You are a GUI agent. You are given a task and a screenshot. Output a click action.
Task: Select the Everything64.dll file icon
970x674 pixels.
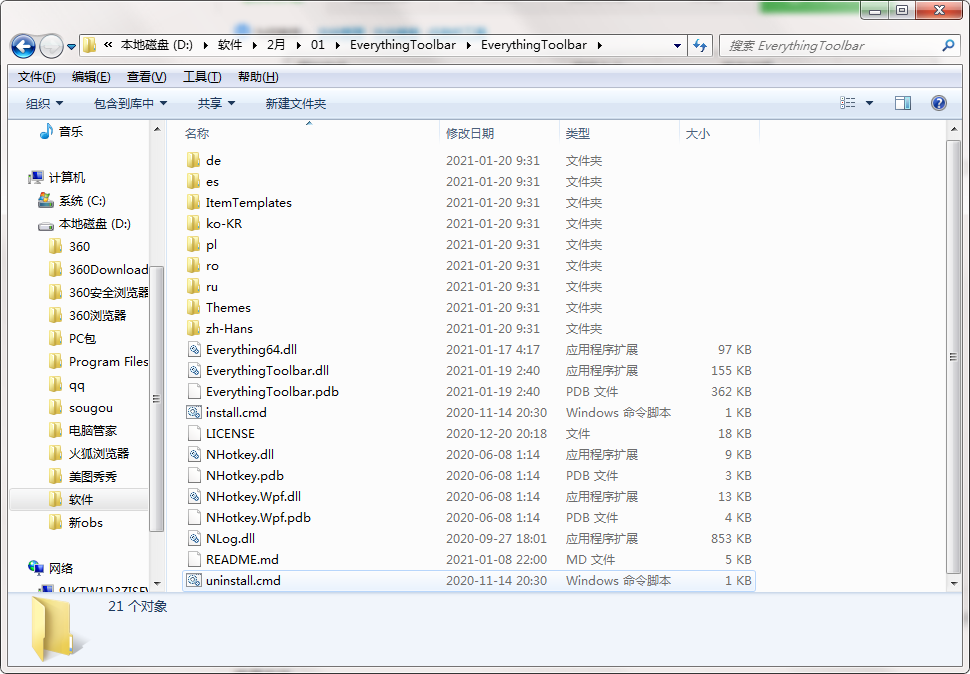194,349
